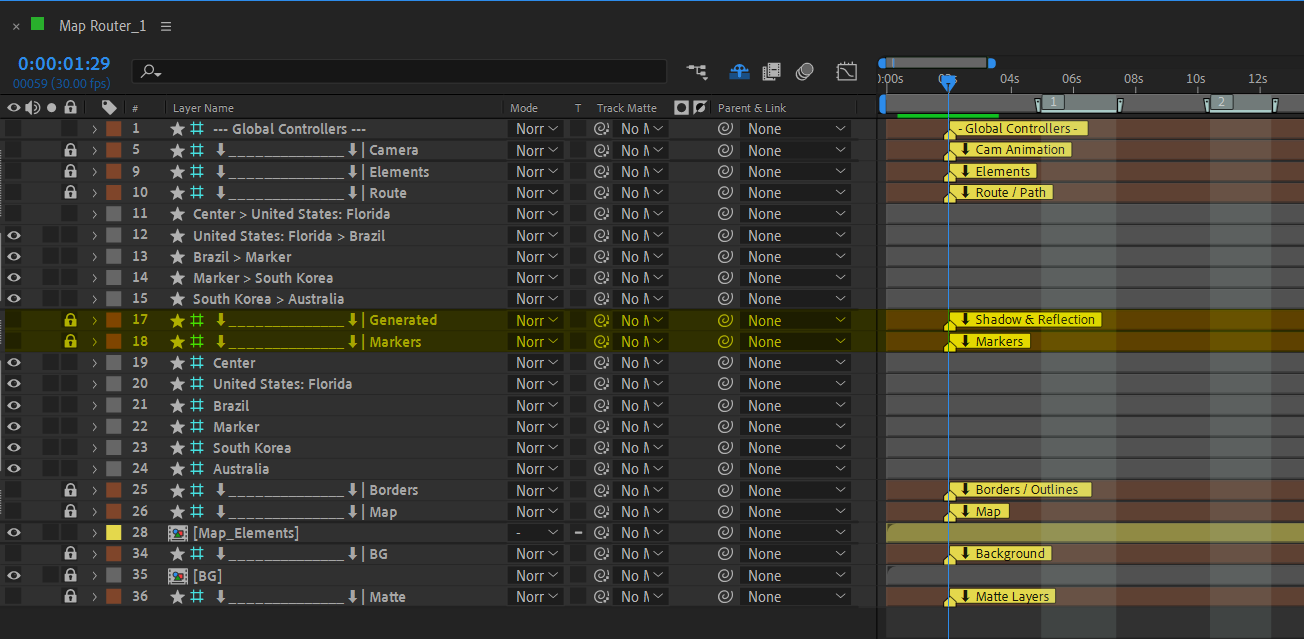Expand the Camera layer 5 properties
The image size is (1304, 639).
pyautogui.click(x=95, y=150)
